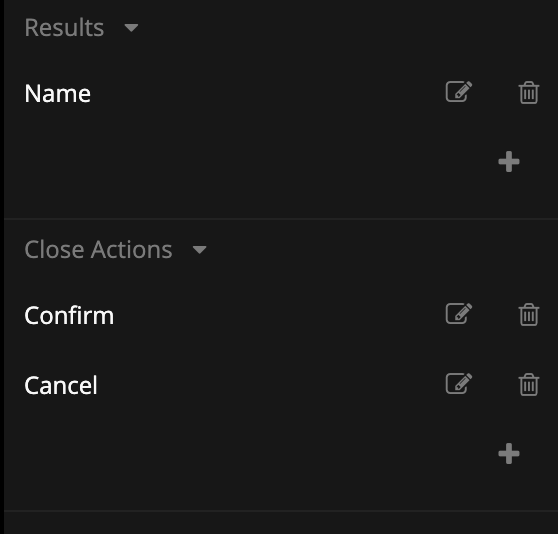Viewport: 558px width, 534px height.
Task: Remove the Confirm close action
Action: pyautogui.click(x=529, y=314)
